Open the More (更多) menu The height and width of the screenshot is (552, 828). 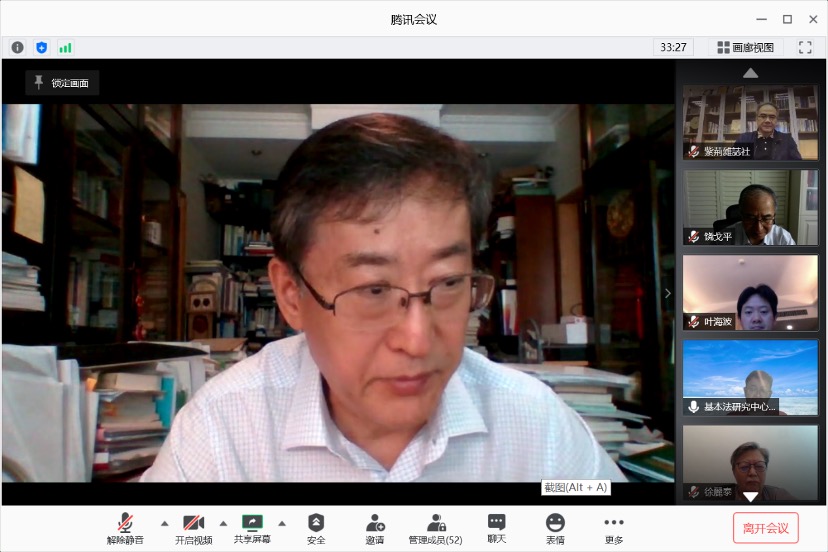pos(614,527)
